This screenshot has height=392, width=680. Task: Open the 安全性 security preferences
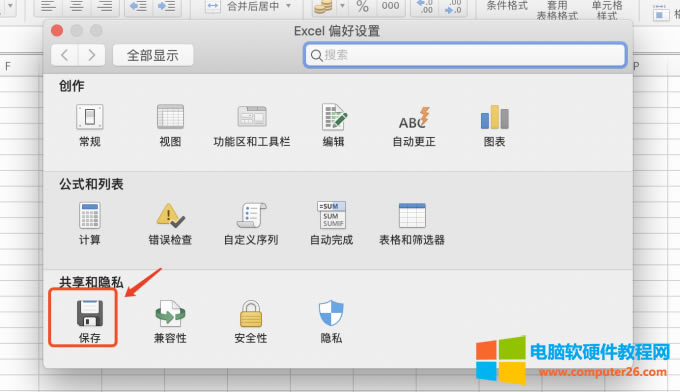tap(251, 322)
